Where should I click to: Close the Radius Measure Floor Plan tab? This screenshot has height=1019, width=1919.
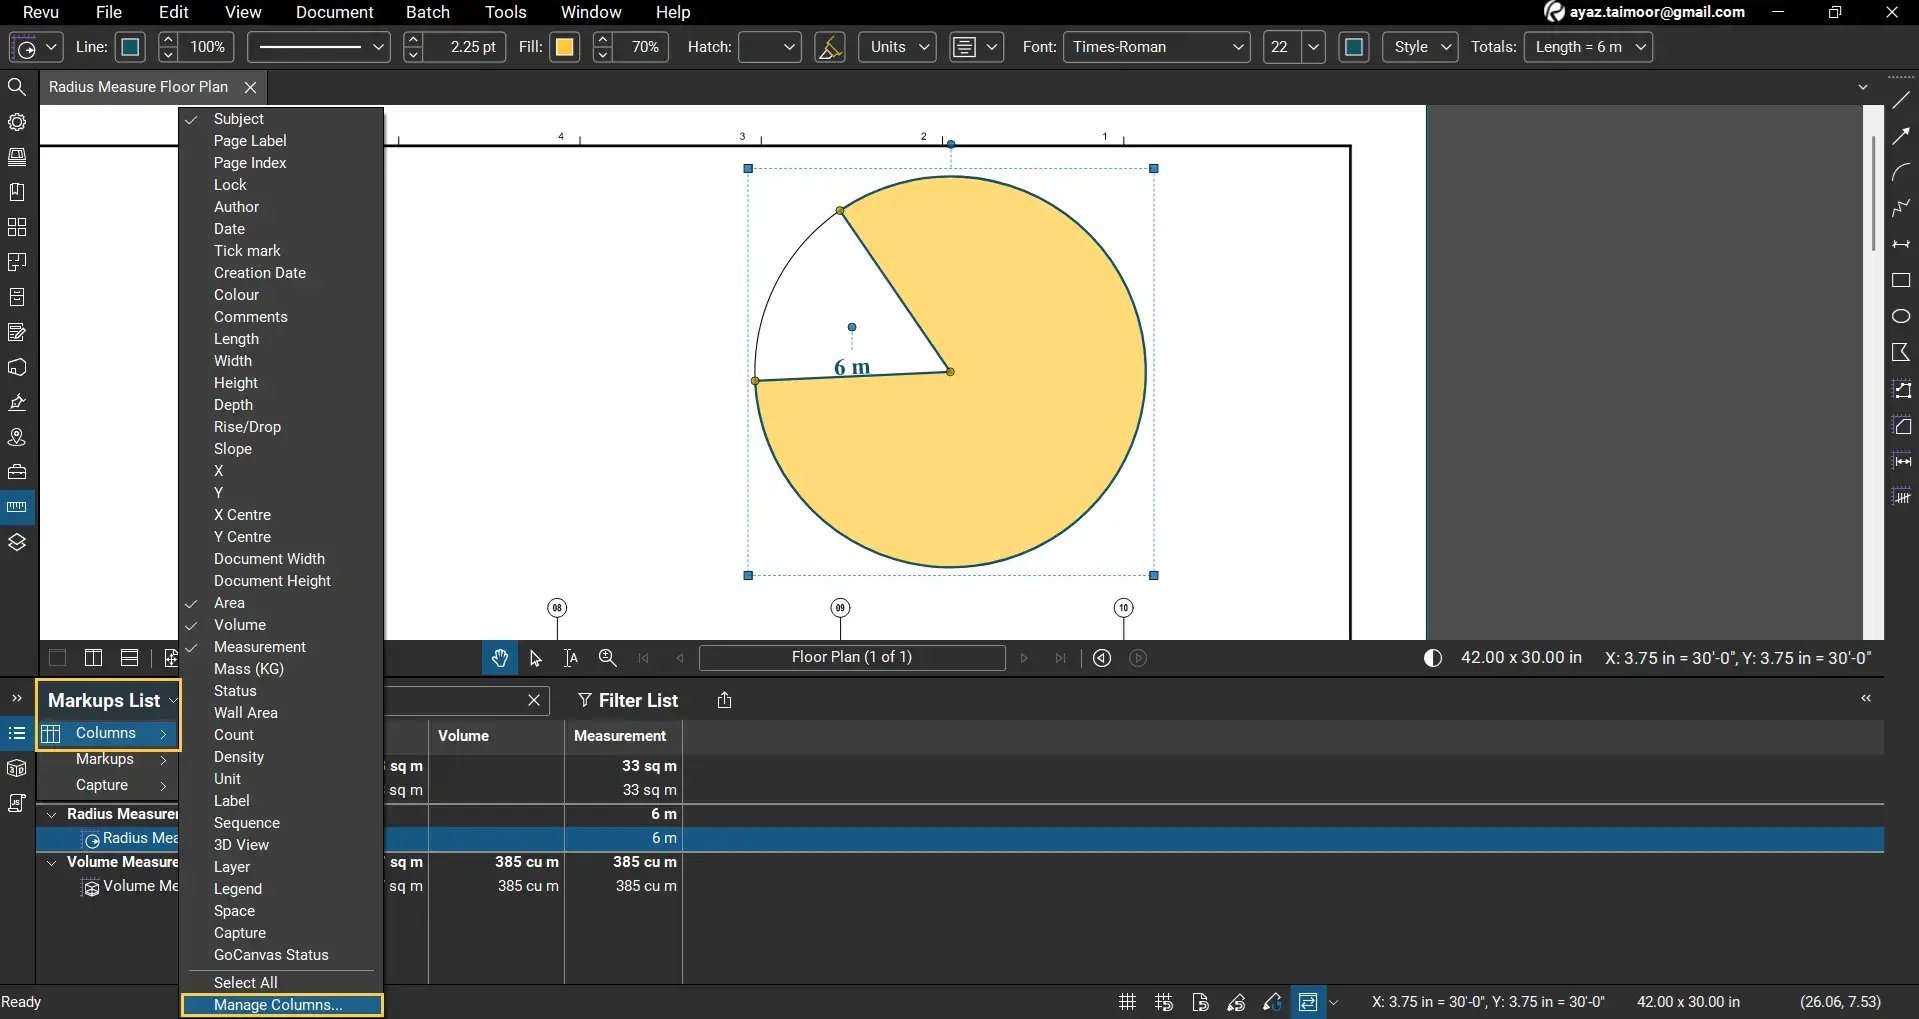click(x=251, y=87)
